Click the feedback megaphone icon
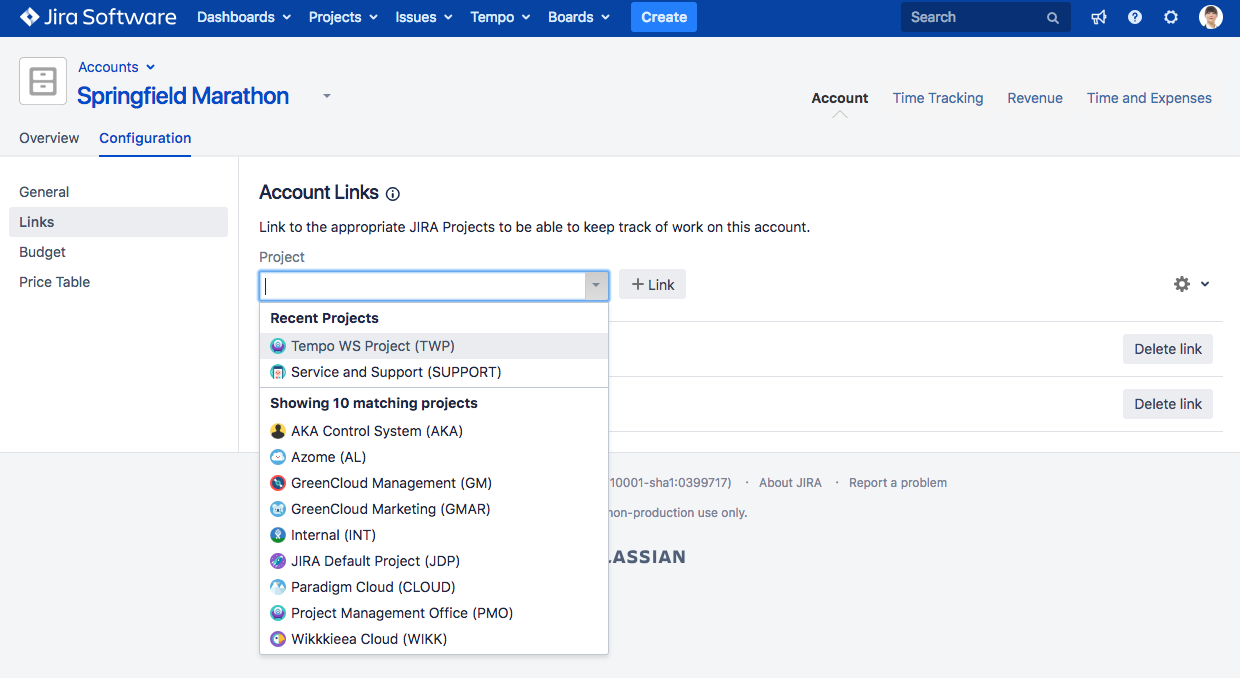 click(x=1099, y=17)
